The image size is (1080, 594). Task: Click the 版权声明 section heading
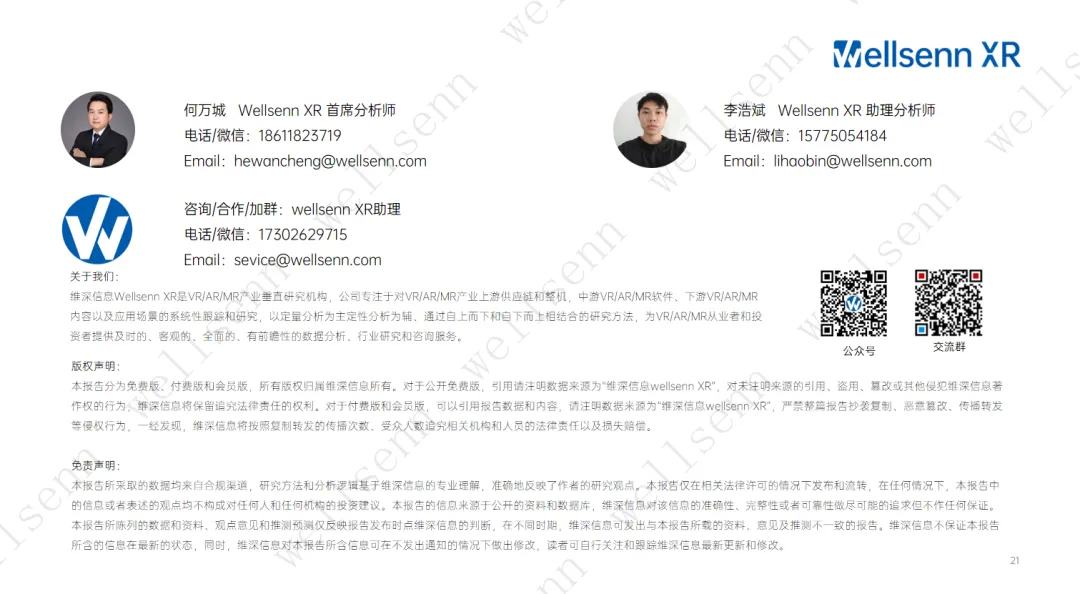[96, 366]
